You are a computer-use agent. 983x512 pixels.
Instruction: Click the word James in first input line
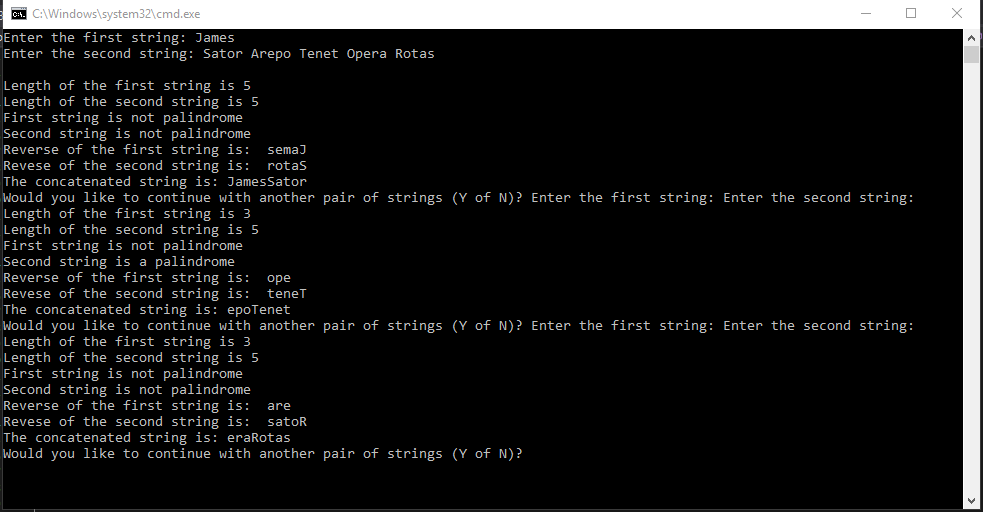(x=214, y=38)
